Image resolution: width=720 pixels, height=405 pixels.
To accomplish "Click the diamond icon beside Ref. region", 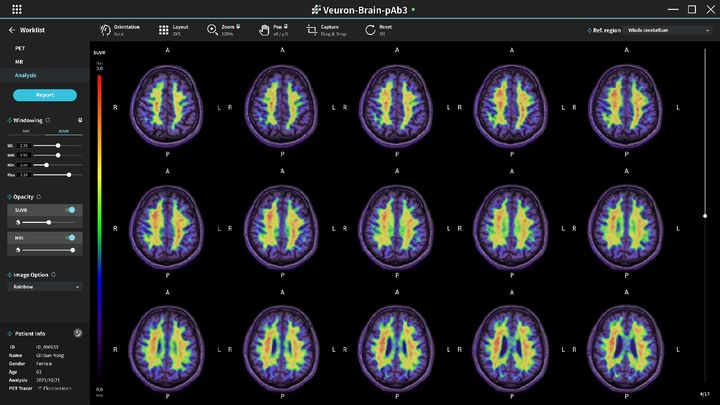I will pyautogui.click(x=589, y=30).
